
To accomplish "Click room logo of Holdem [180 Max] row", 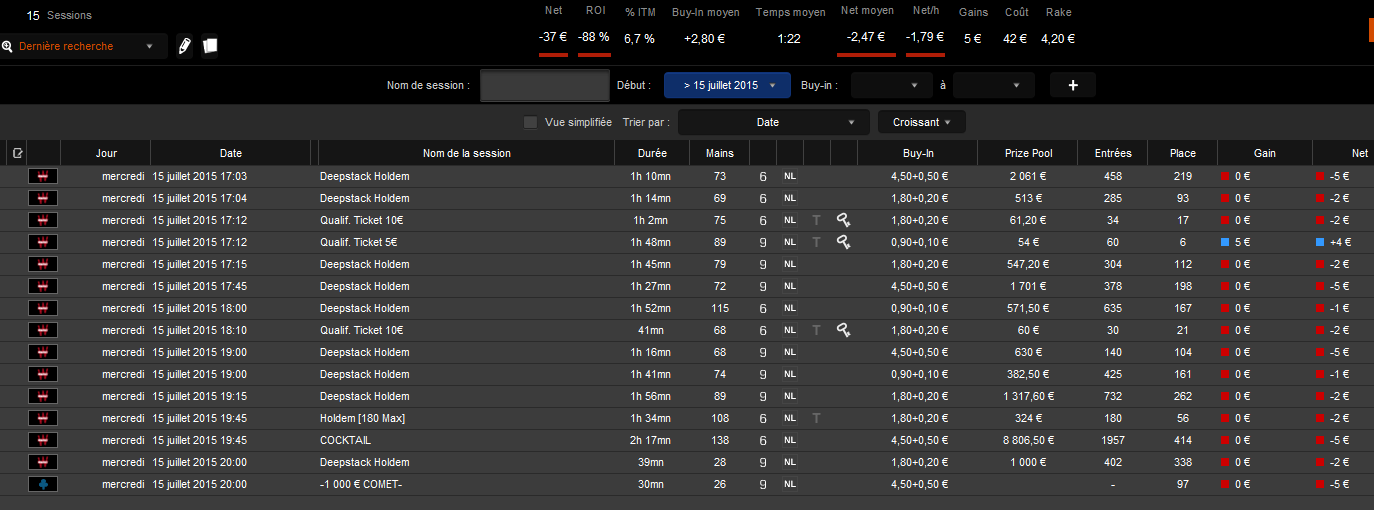I will tap(43, 418).
